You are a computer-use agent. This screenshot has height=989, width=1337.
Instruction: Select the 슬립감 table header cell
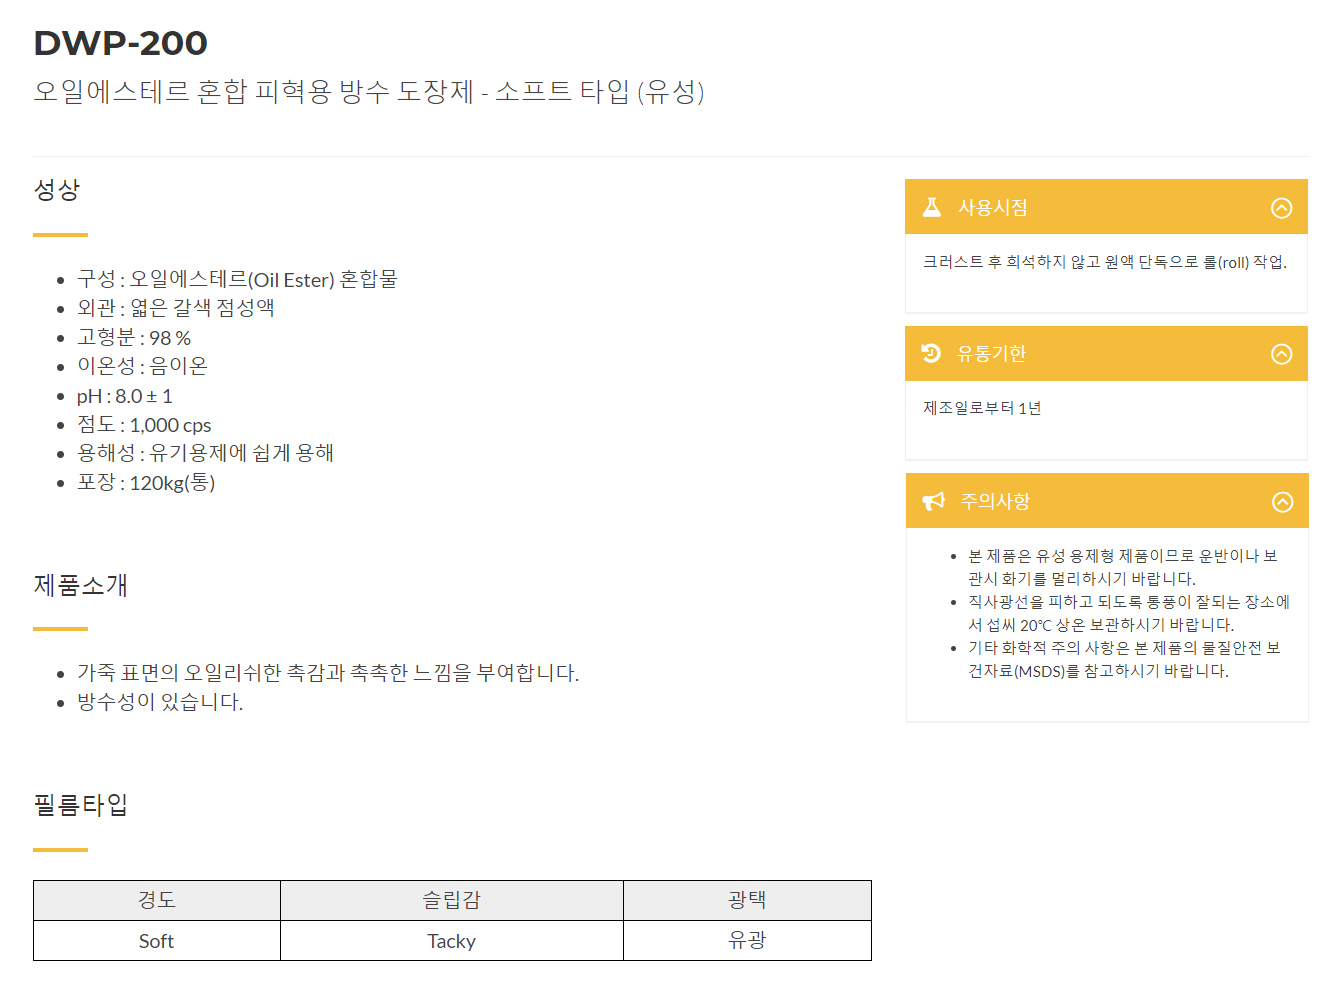point(452,900)
